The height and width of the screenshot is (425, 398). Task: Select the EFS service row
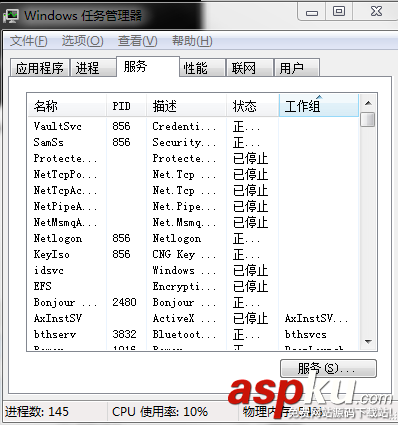coord(193,286)
